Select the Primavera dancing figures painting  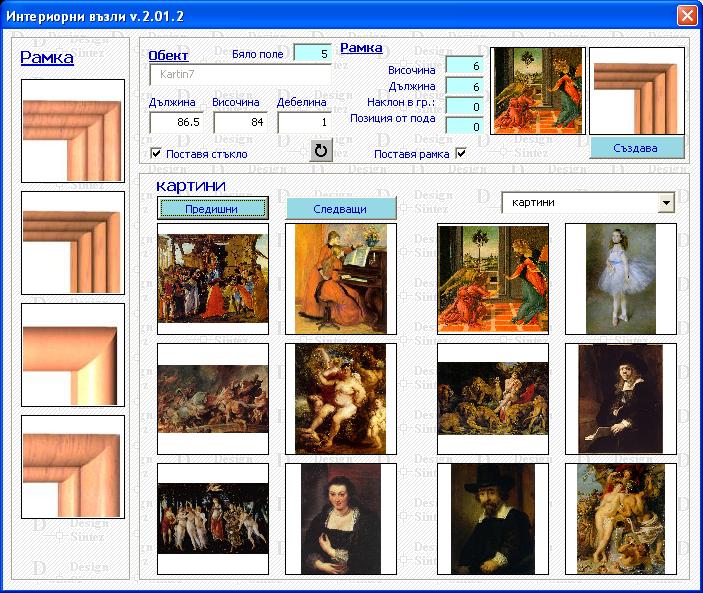click(x=213, y=519)
